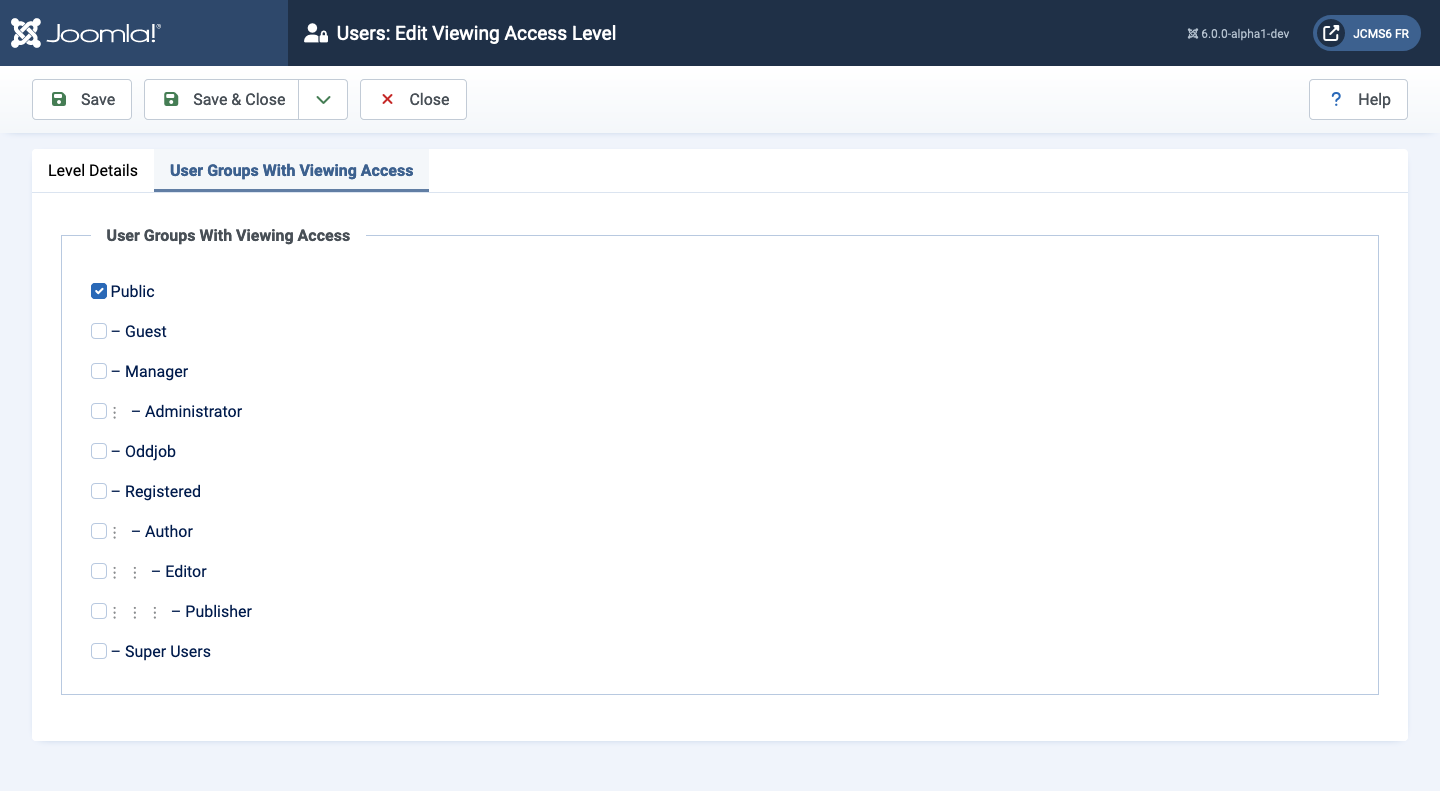This screenshot has height=791, width=1440.
Task: Open the Help button
Action: tap(1358, 99)
